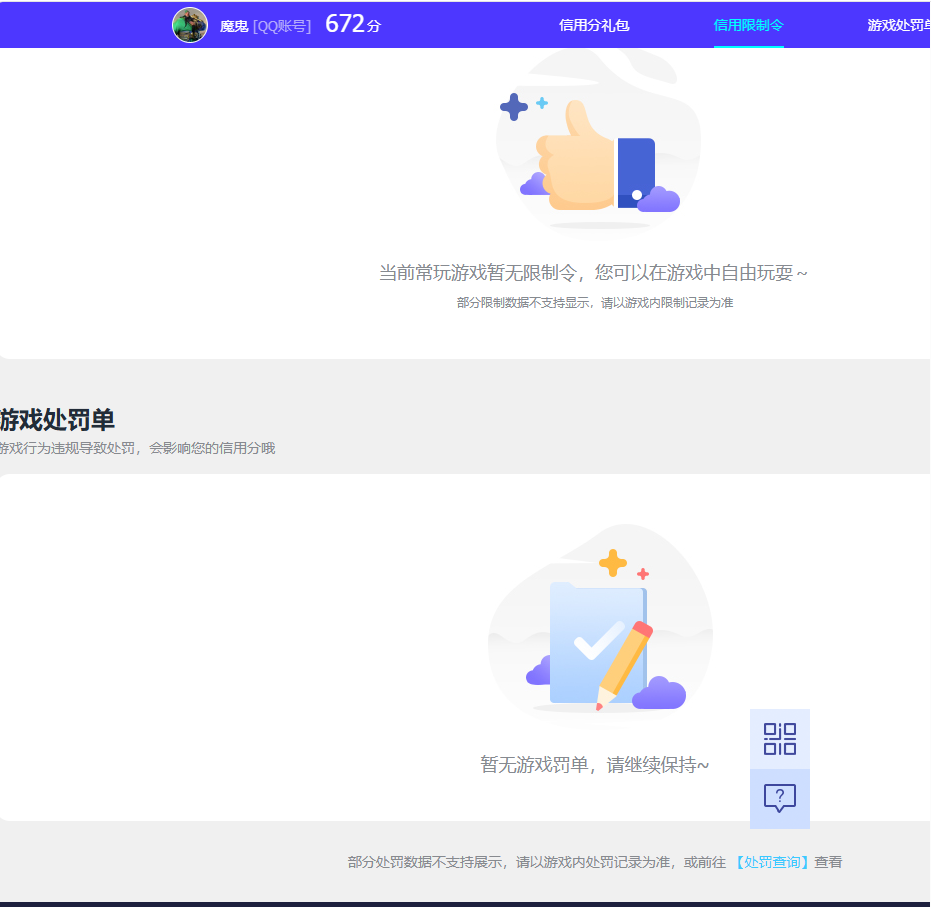Viewport: 931px width, 907px height.
Task: Click the username 魔鬼
Action: point(234,26)
